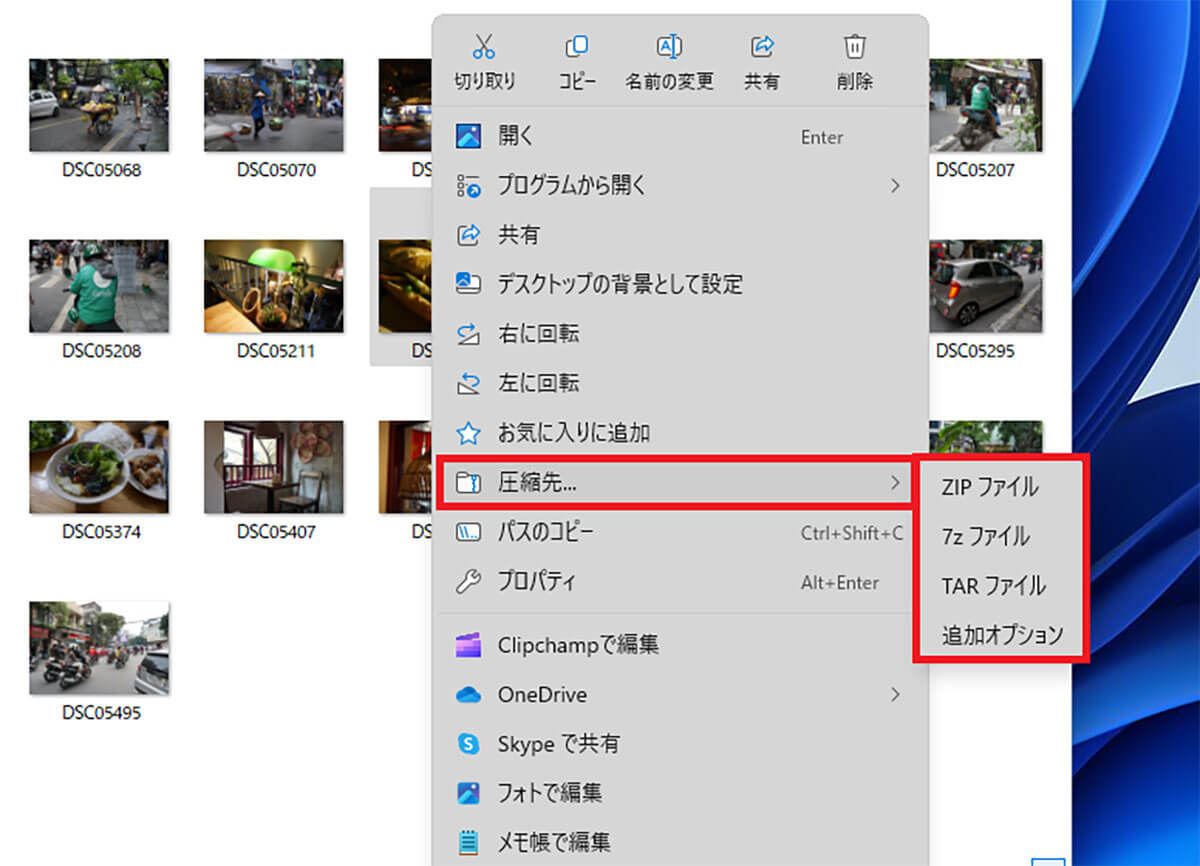
Task: Click the 切り取り (Cut) scissors icon
Action: coord(484,48)
